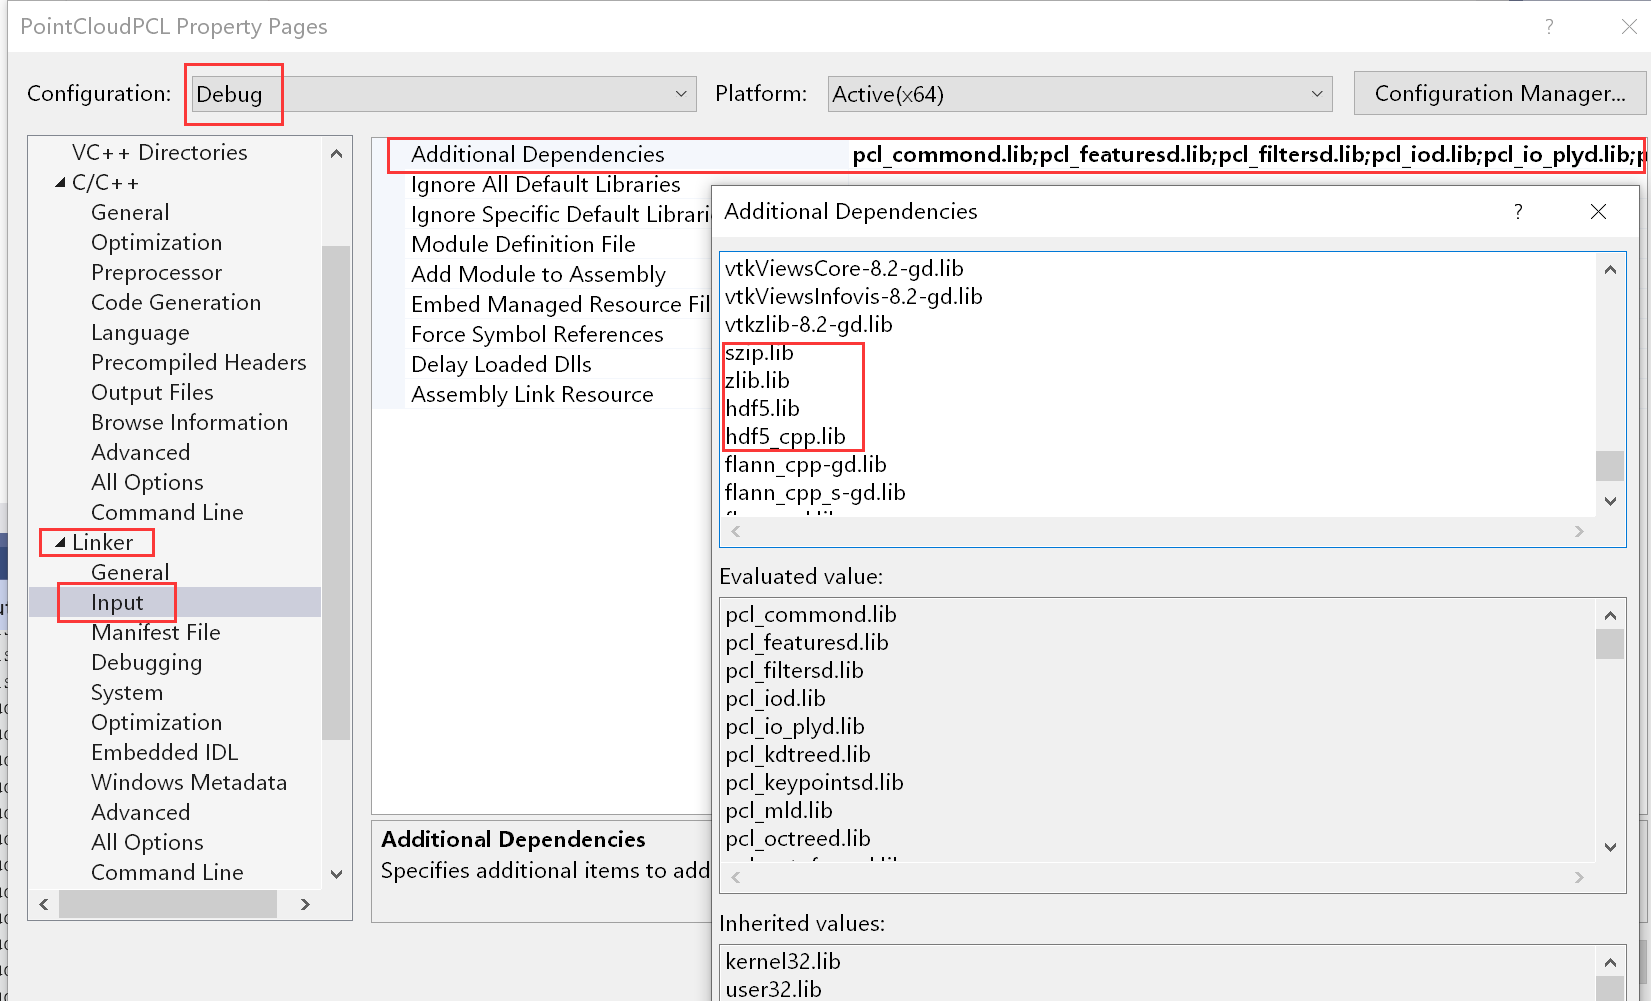Select Ignore All Default Libraries property
The width and height of the screenshot is (1651, 1001).
pyautogui.click(x=545, y=184)
